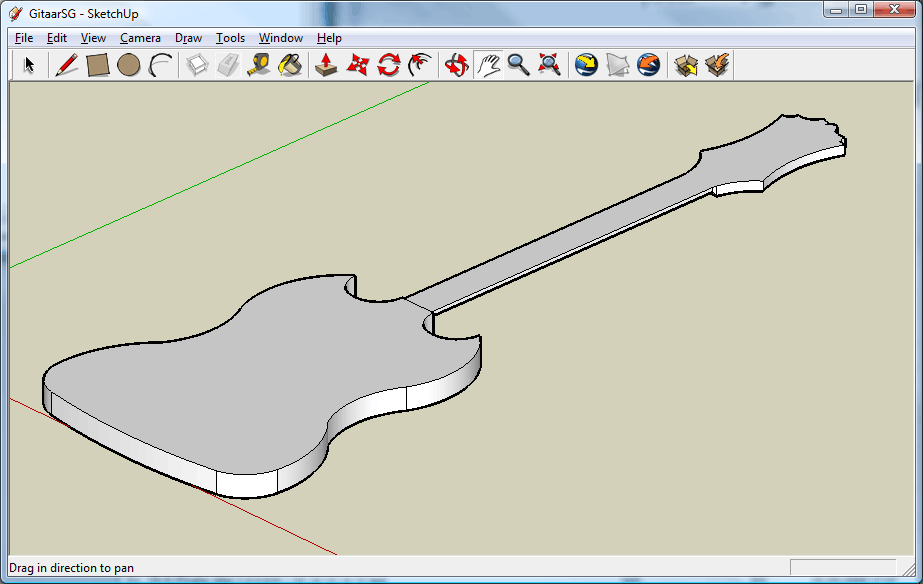The image size is (923, 584).
Task: Open the Tools menu
Action: pos(230,38)
